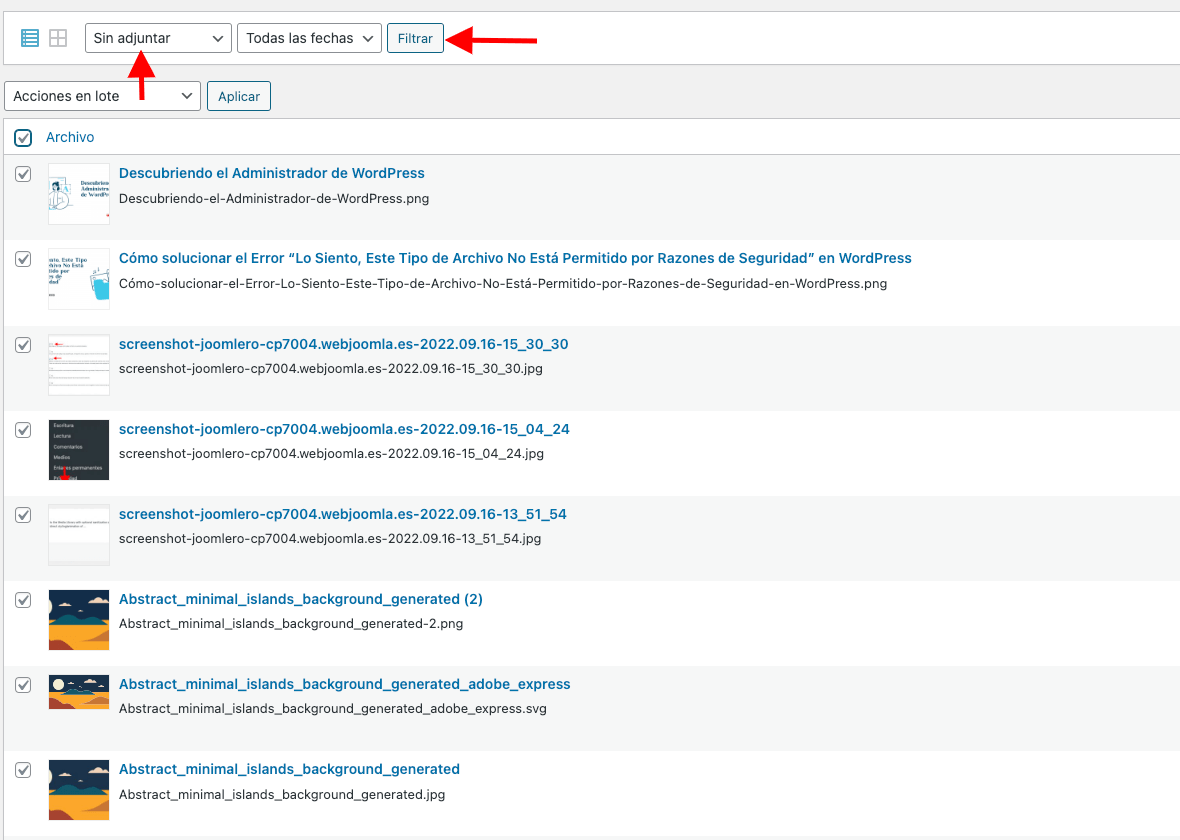Viewport: 1180px width, 840px height.
Task: Click filename Abstract_minimal_islands_background_generated.jpg
Action: tap(282, 795)
